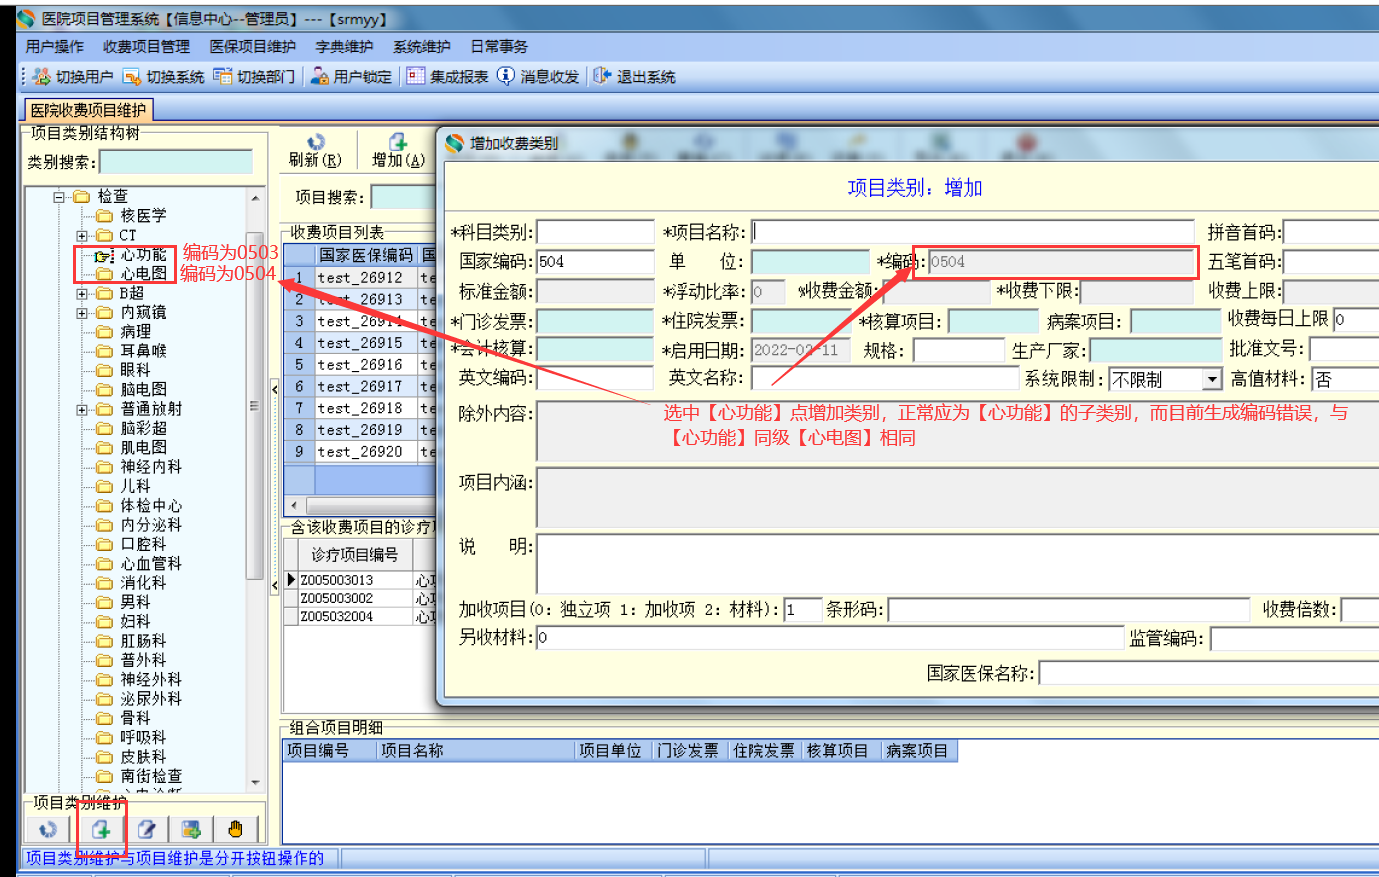The image size is (1379, 877).
Task: Click the Z005032004 row in the 诊疗项目 list
Action: (x=360, y=617)
